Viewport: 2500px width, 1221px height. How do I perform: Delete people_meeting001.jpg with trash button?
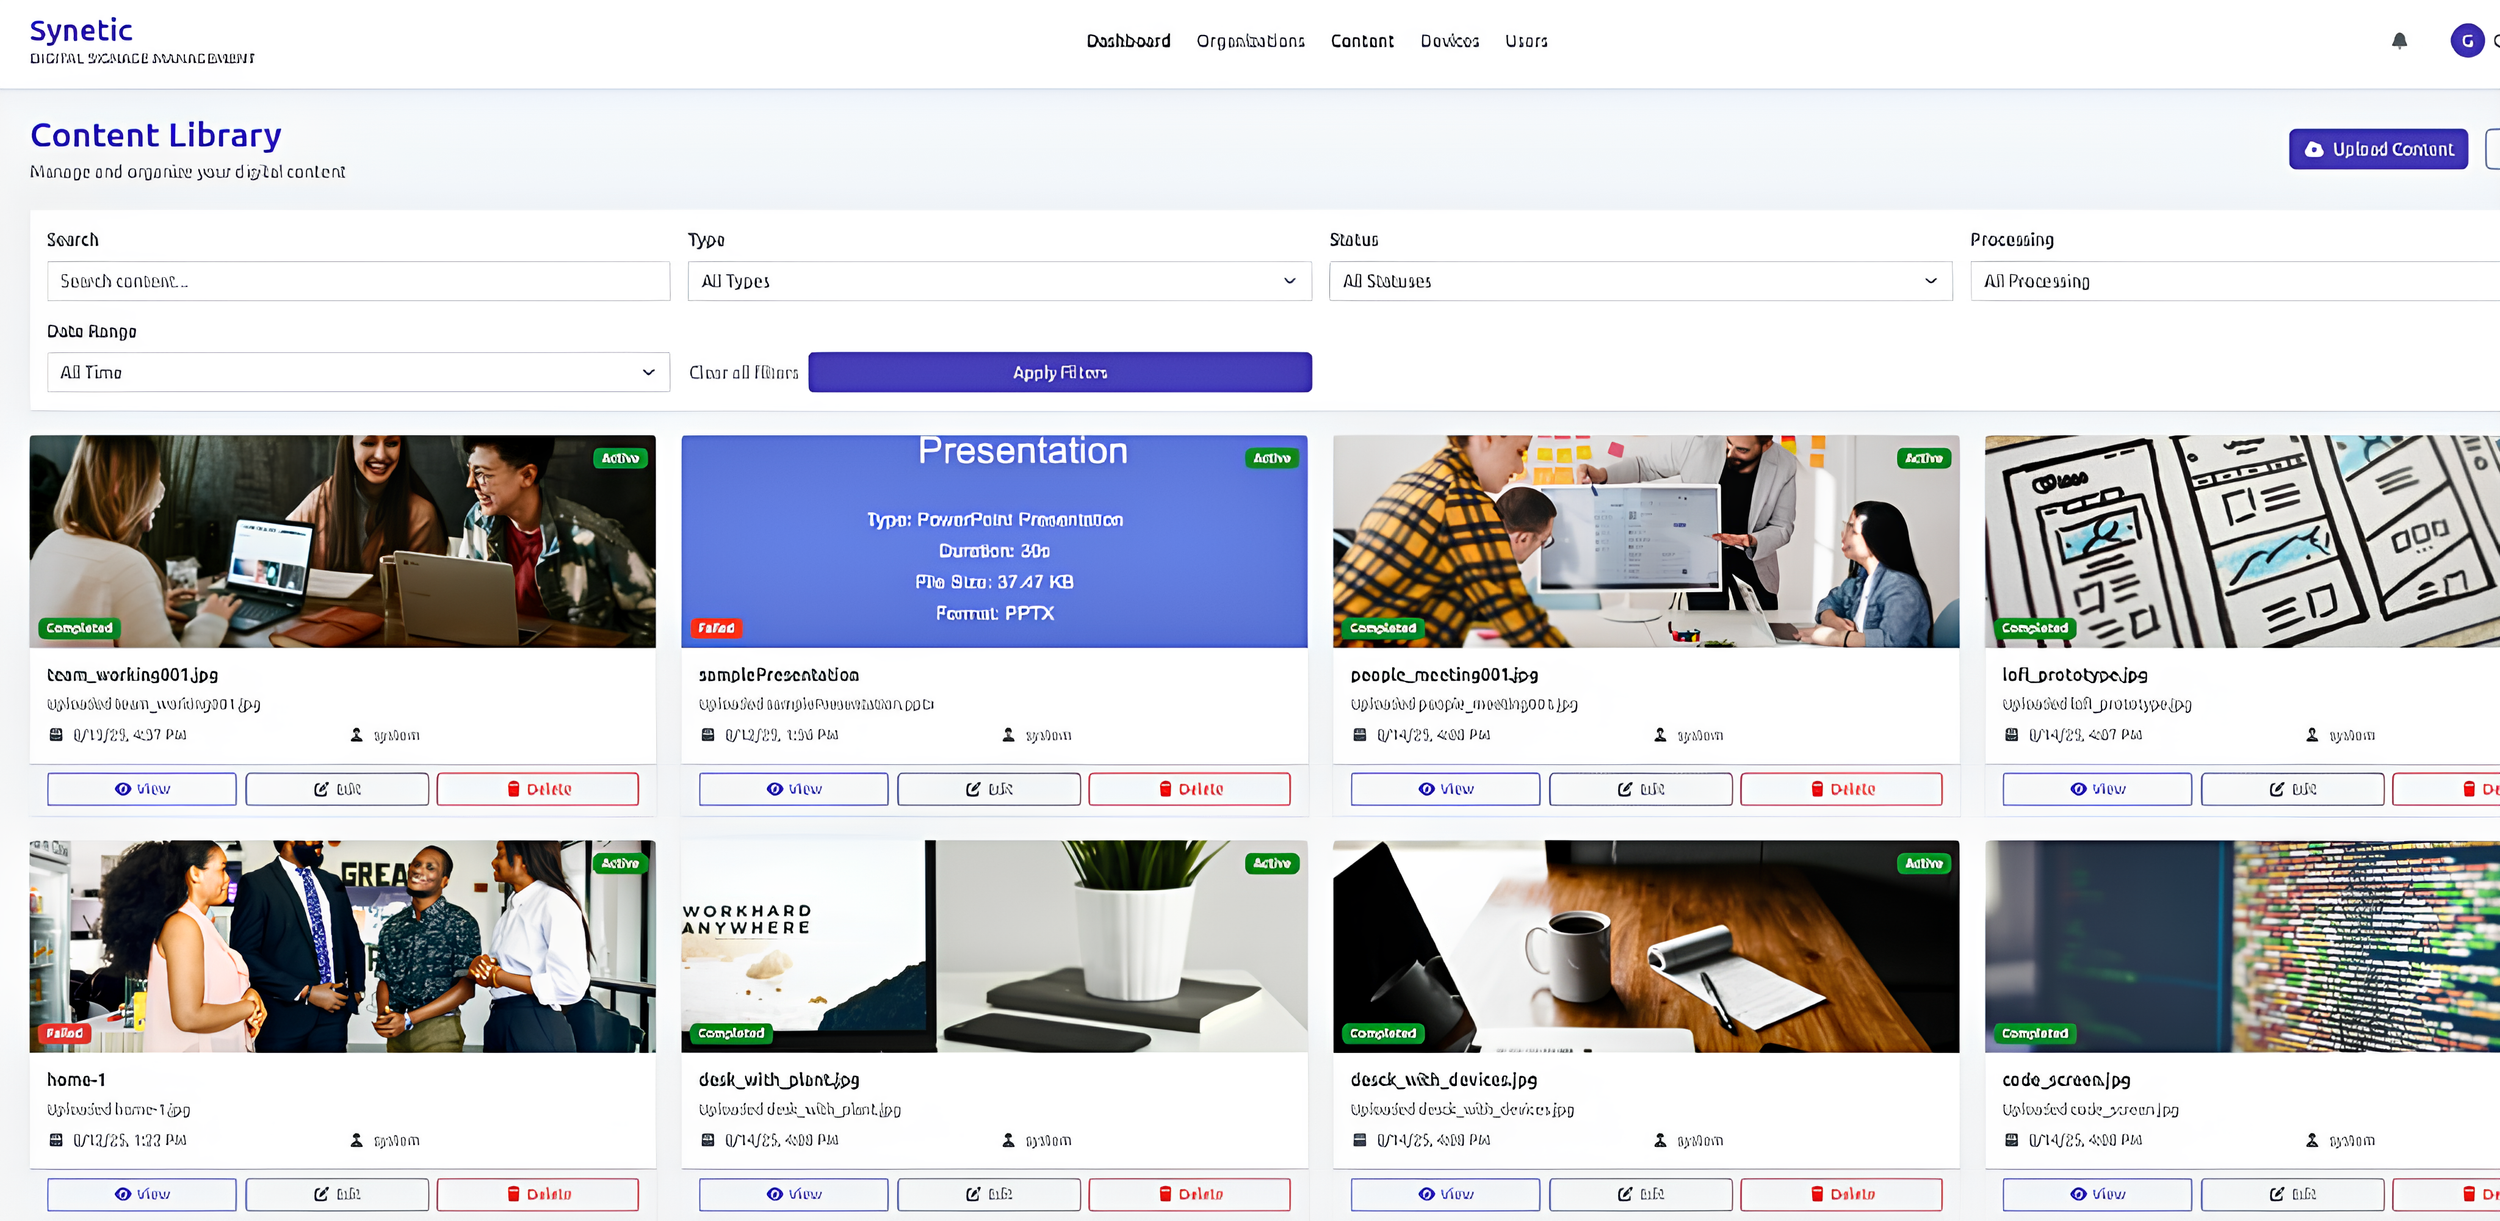[1841, 789]
